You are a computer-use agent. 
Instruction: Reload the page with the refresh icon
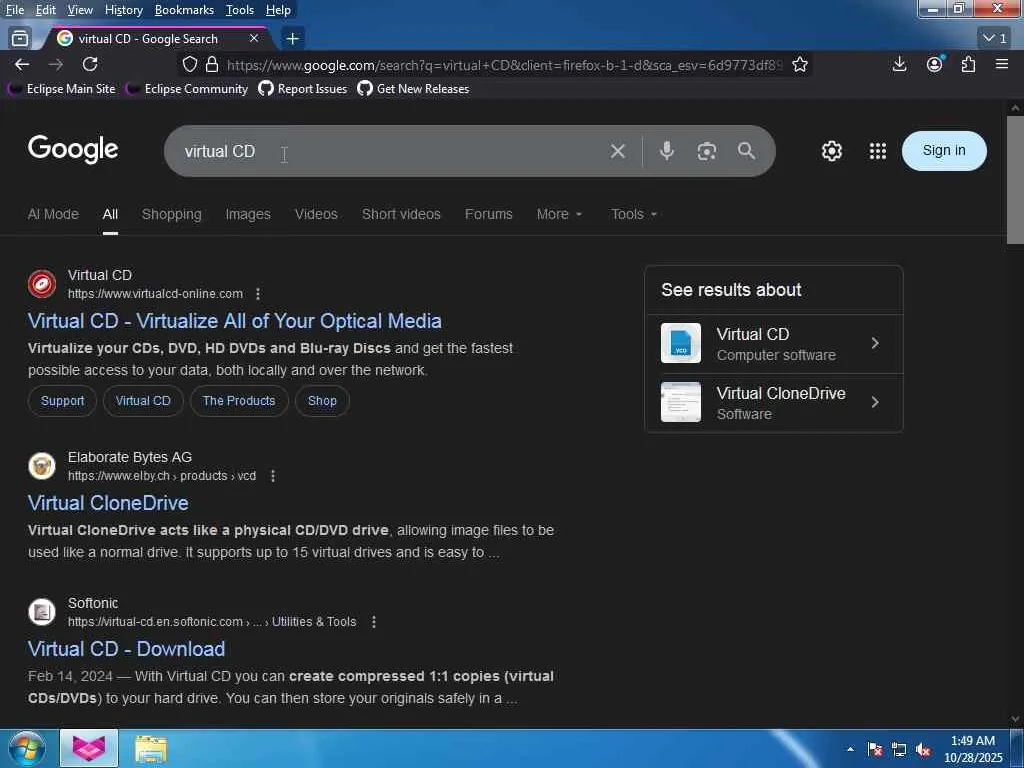tap(90, 64)
